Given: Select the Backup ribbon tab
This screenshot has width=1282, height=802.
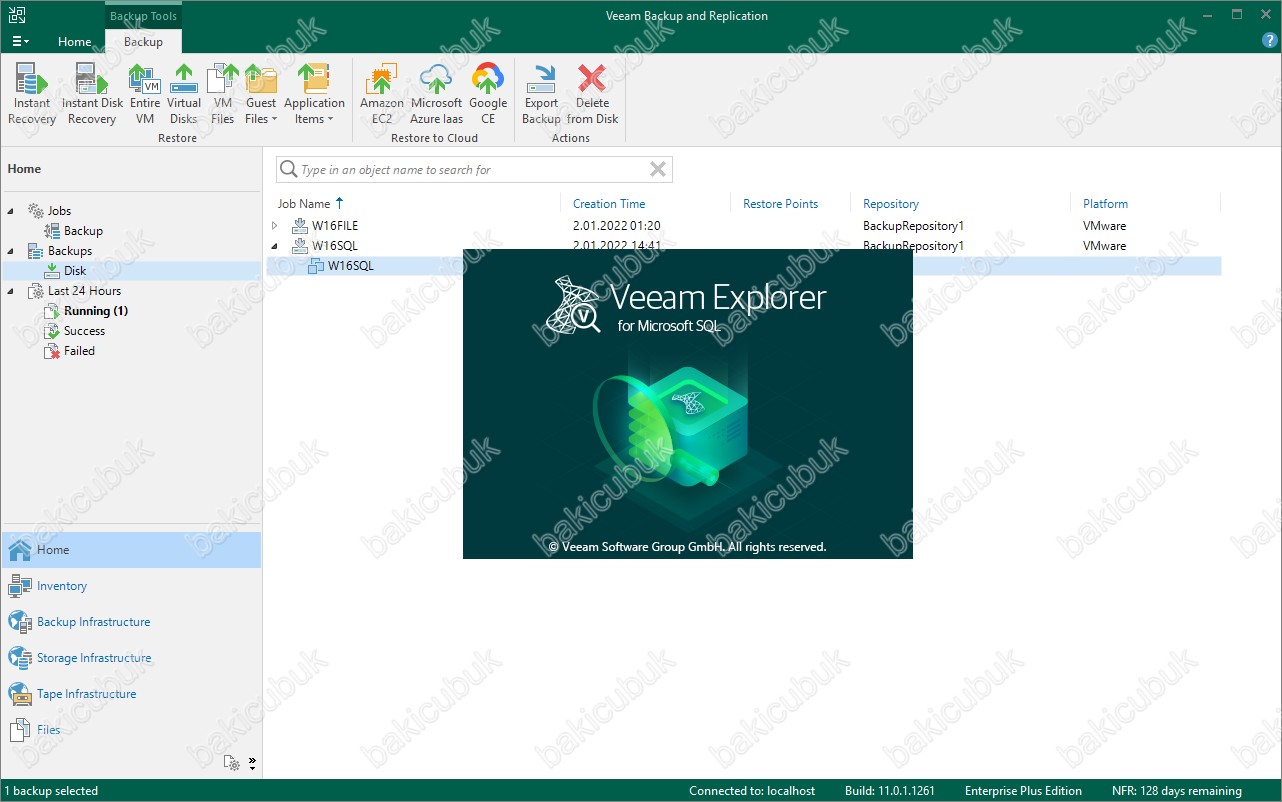Looking at the screenshot, I should 143,42.
